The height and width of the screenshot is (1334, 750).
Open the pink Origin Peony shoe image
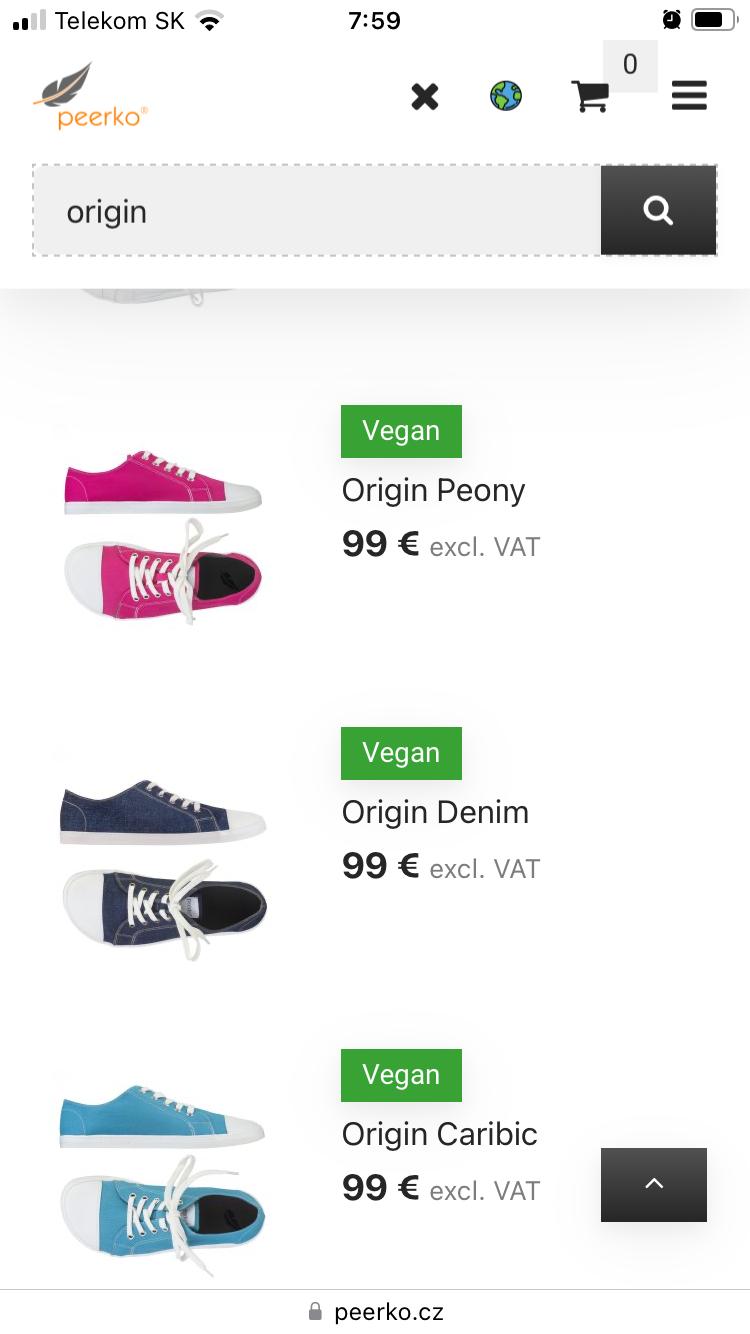pos(164,537)
